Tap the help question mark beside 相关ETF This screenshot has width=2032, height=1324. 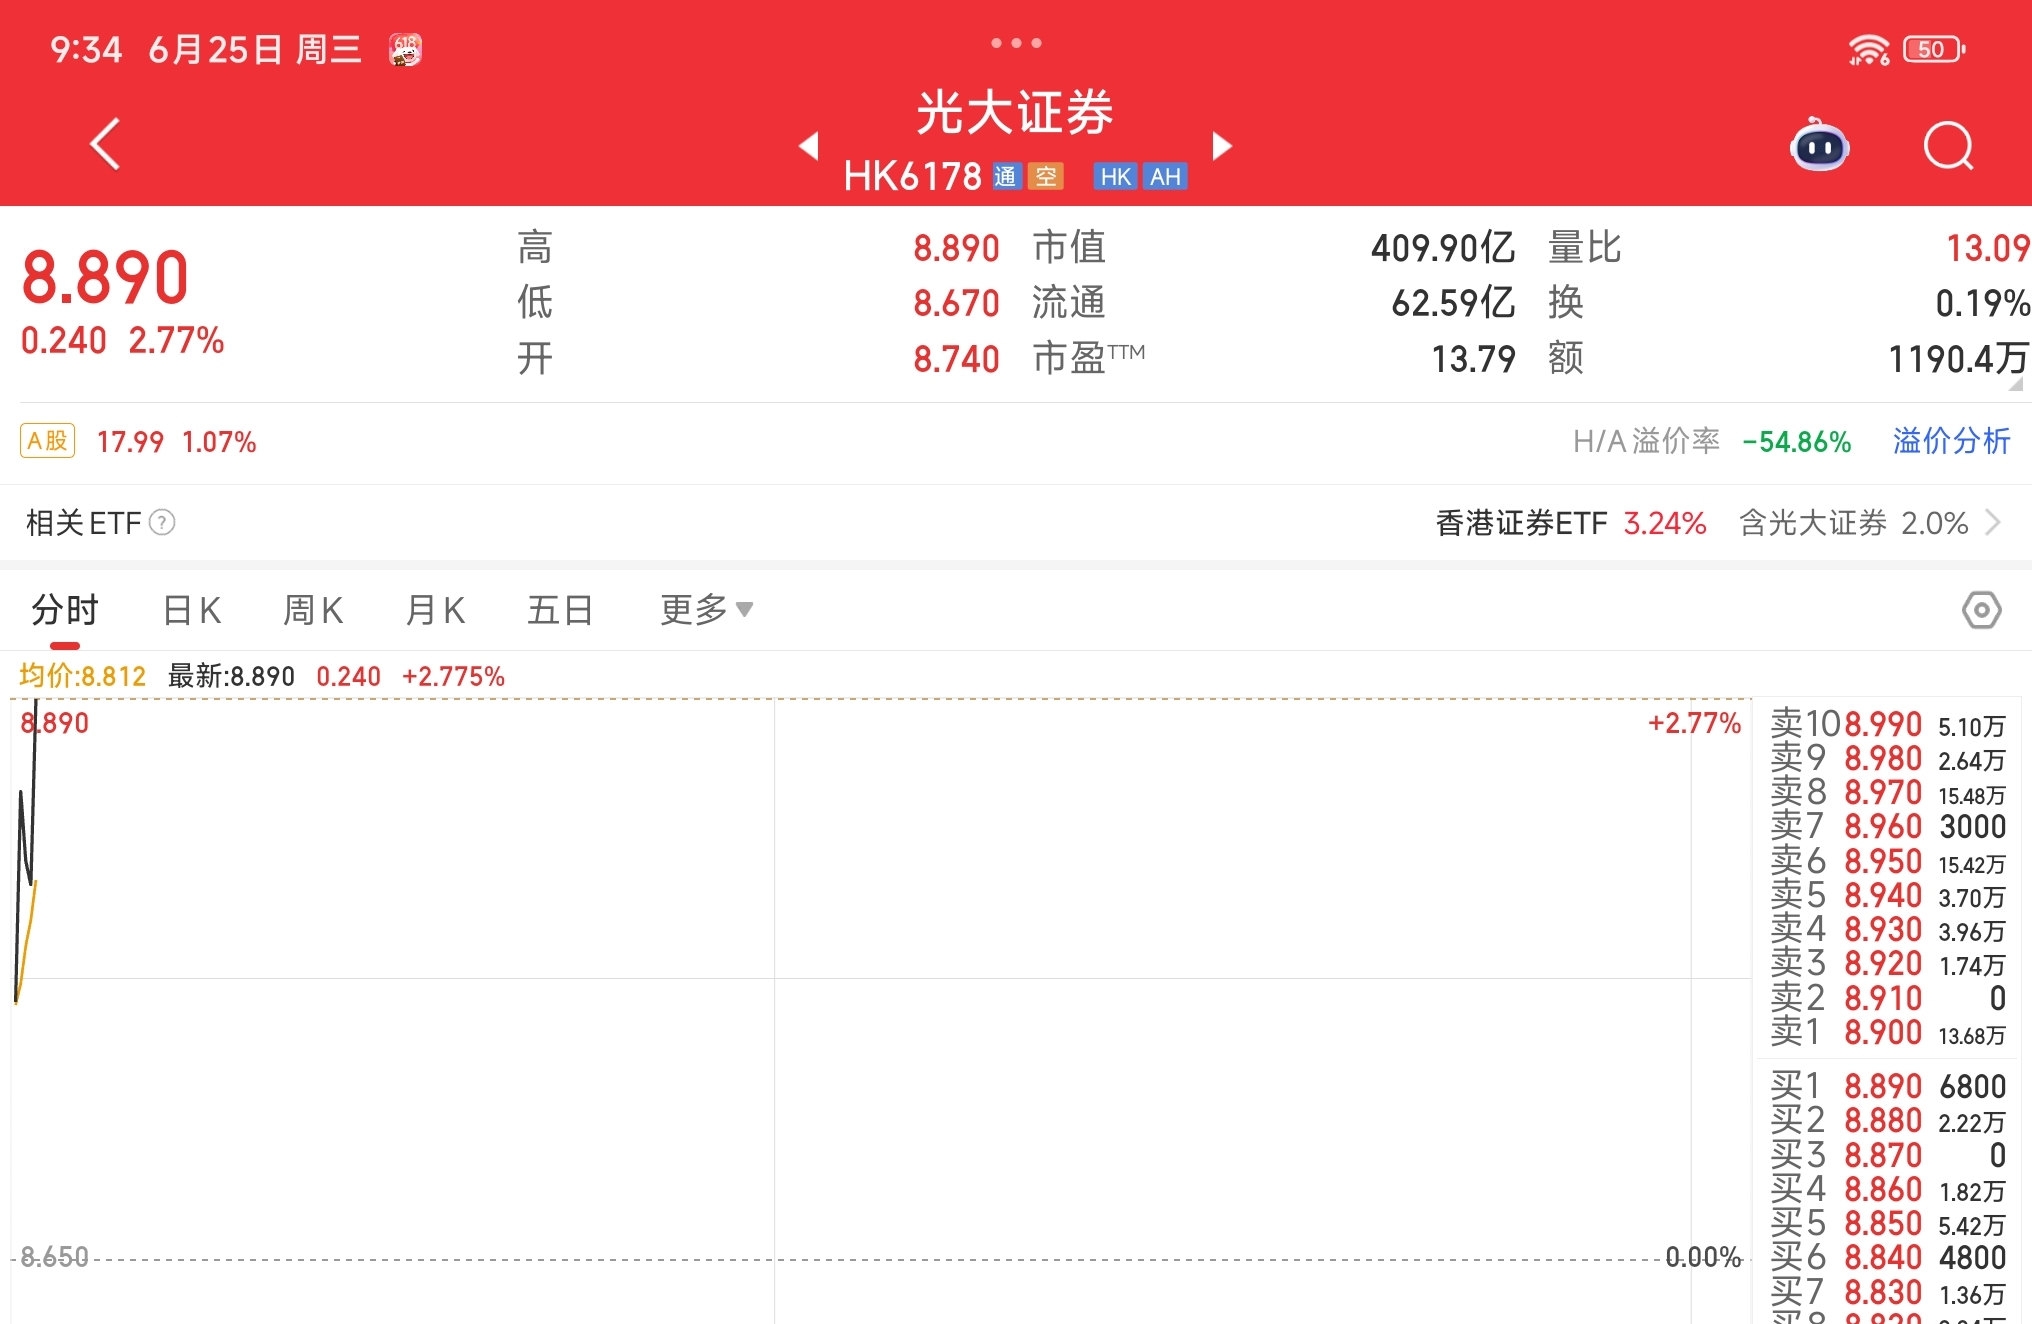pyautogui.click(x=162, y=522)
